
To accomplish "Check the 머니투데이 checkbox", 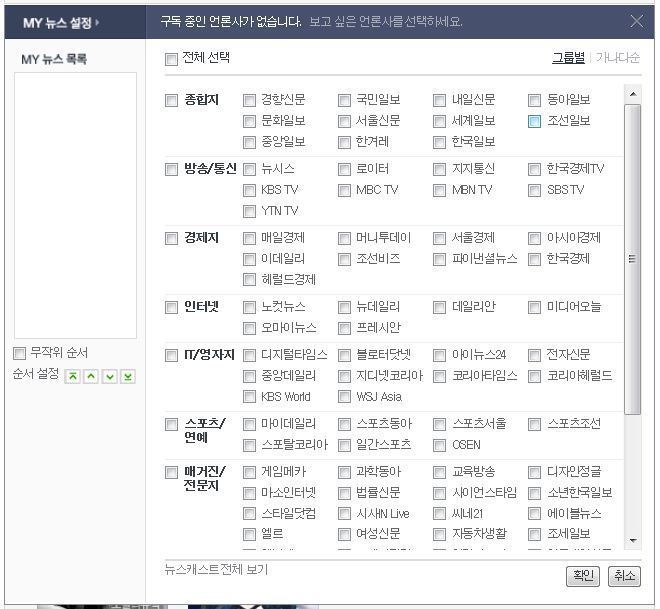I will point(345,239).
